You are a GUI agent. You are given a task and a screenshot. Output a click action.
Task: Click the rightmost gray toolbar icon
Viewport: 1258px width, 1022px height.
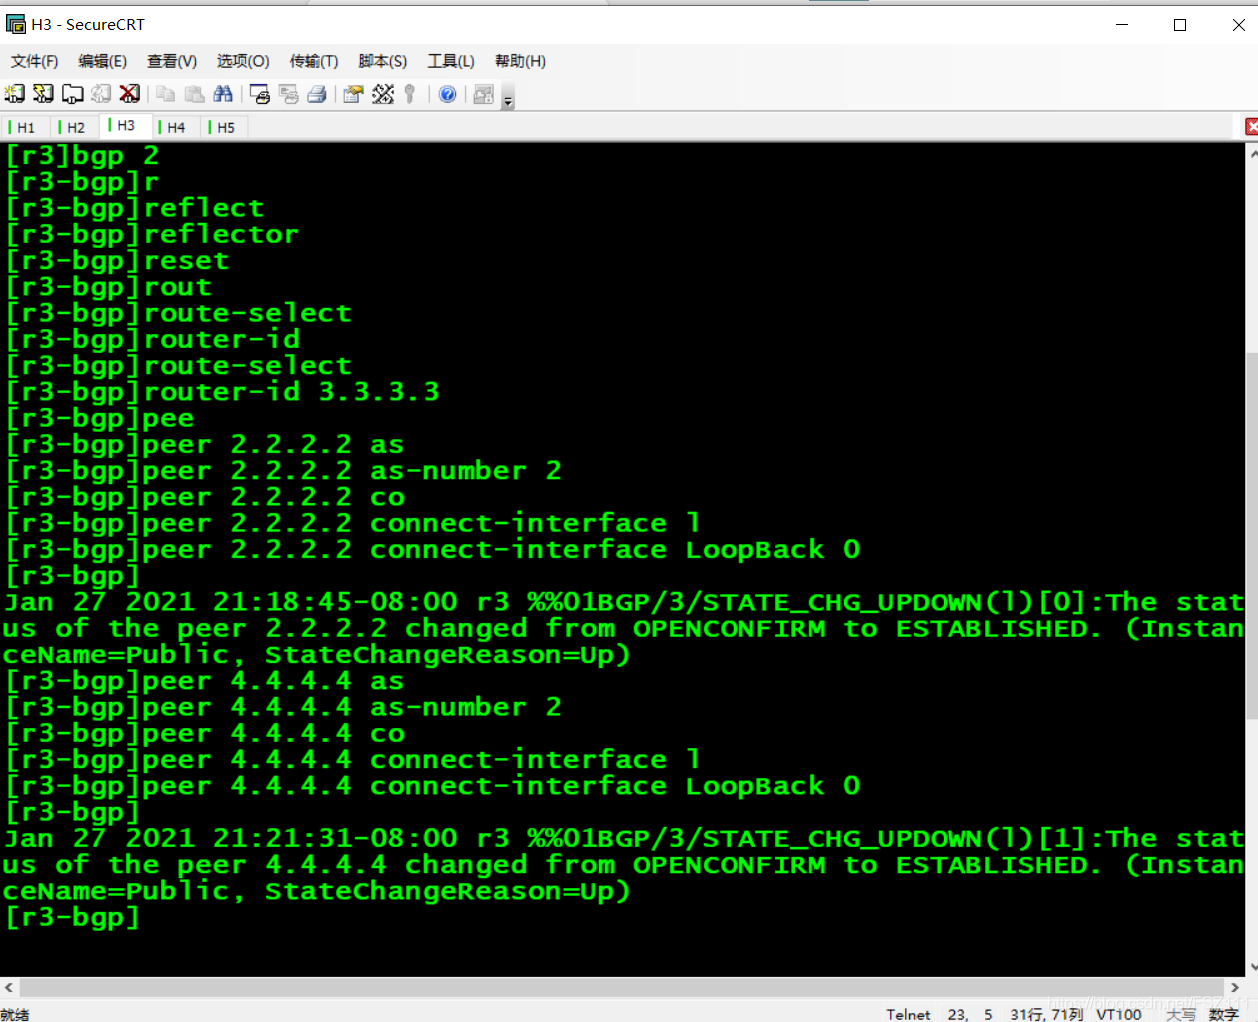(x=484, y=94)
